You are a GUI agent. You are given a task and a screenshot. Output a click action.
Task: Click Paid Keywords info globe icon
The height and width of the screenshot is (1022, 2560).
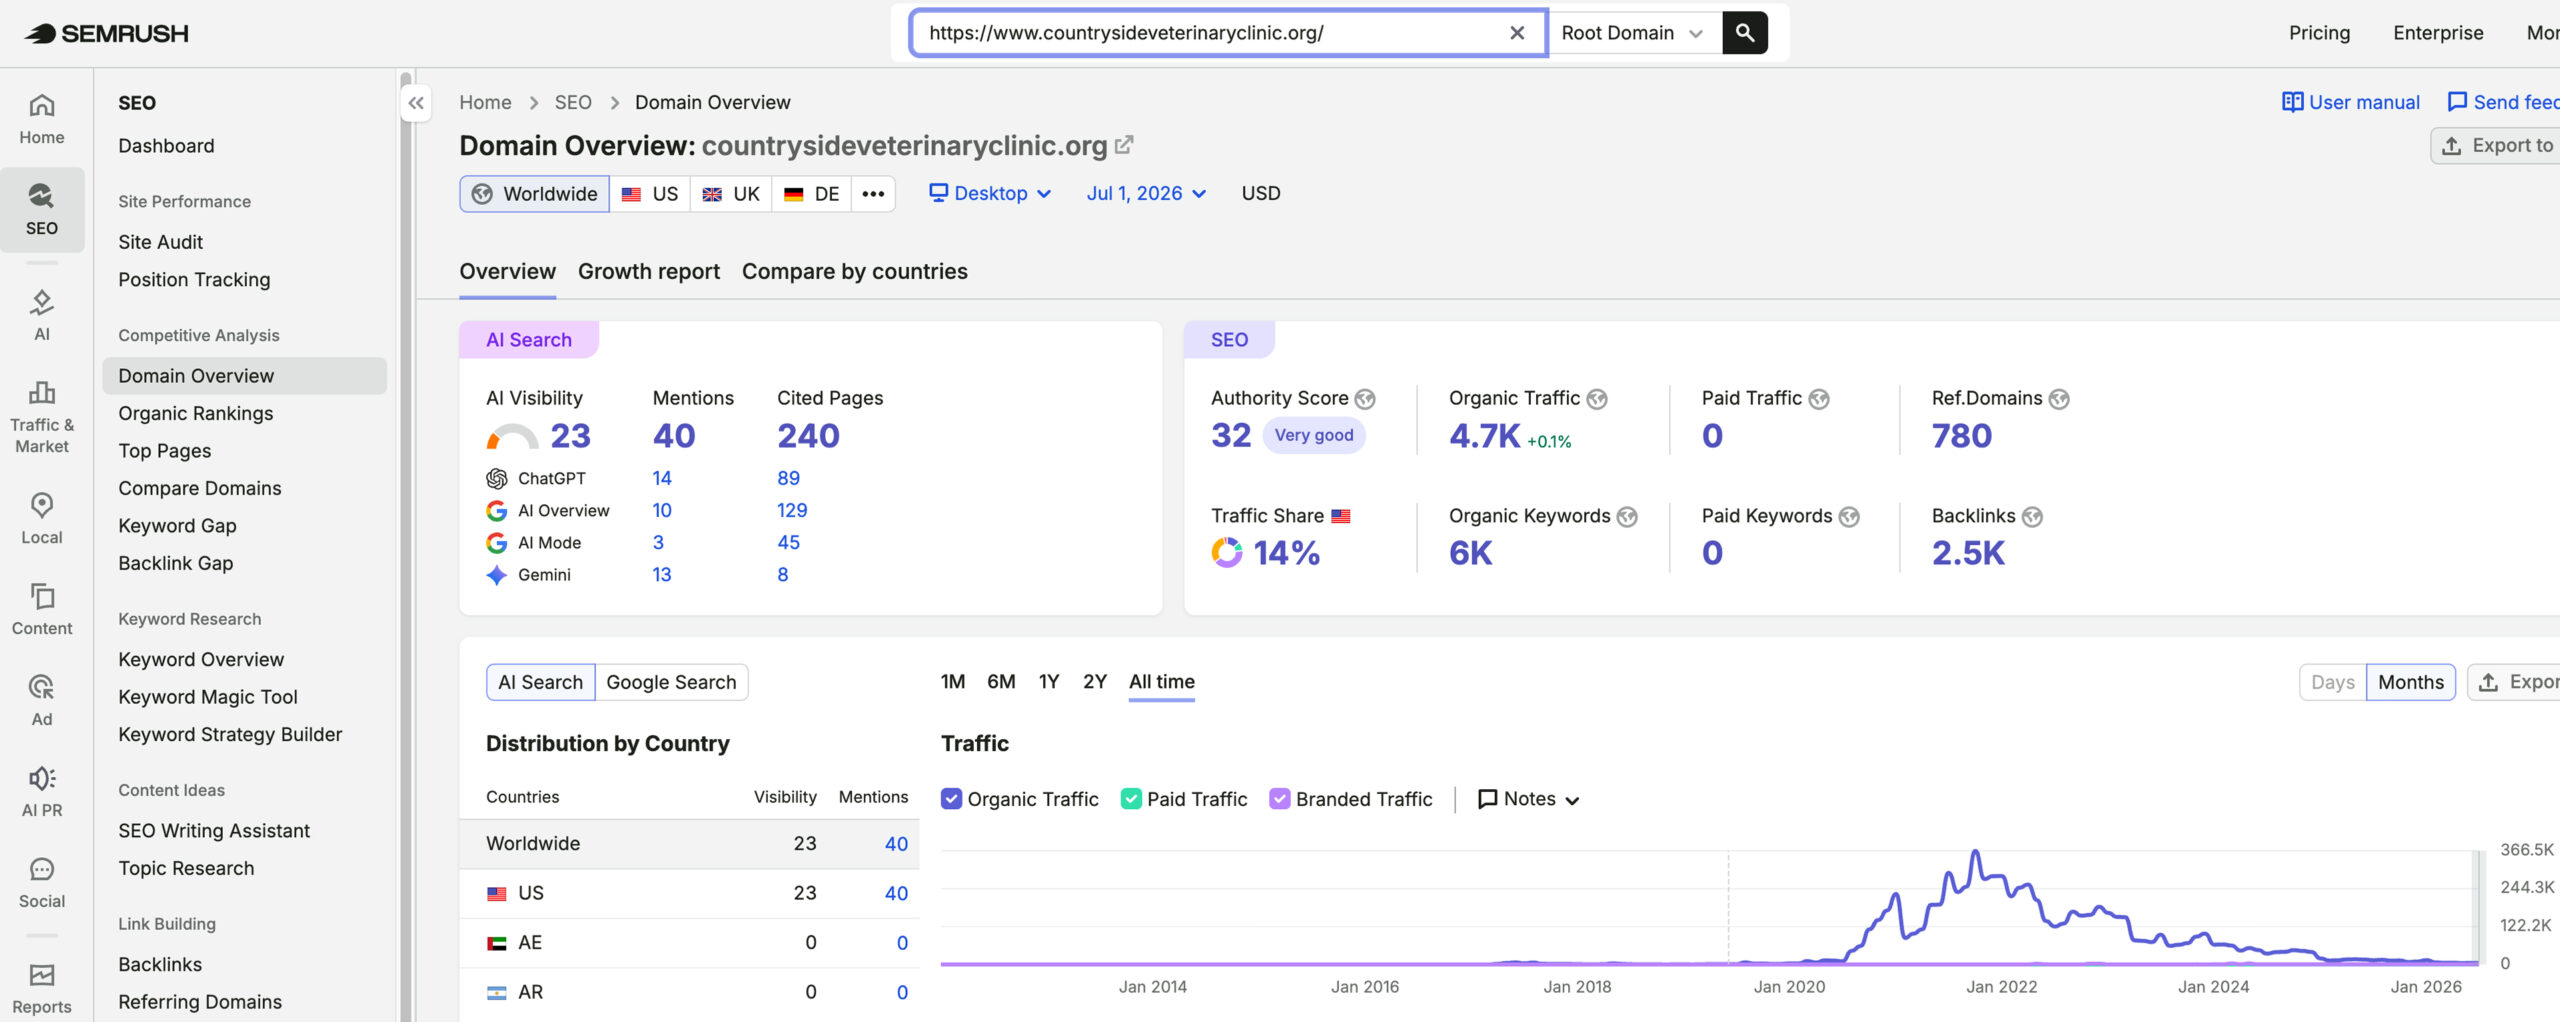1849,517
